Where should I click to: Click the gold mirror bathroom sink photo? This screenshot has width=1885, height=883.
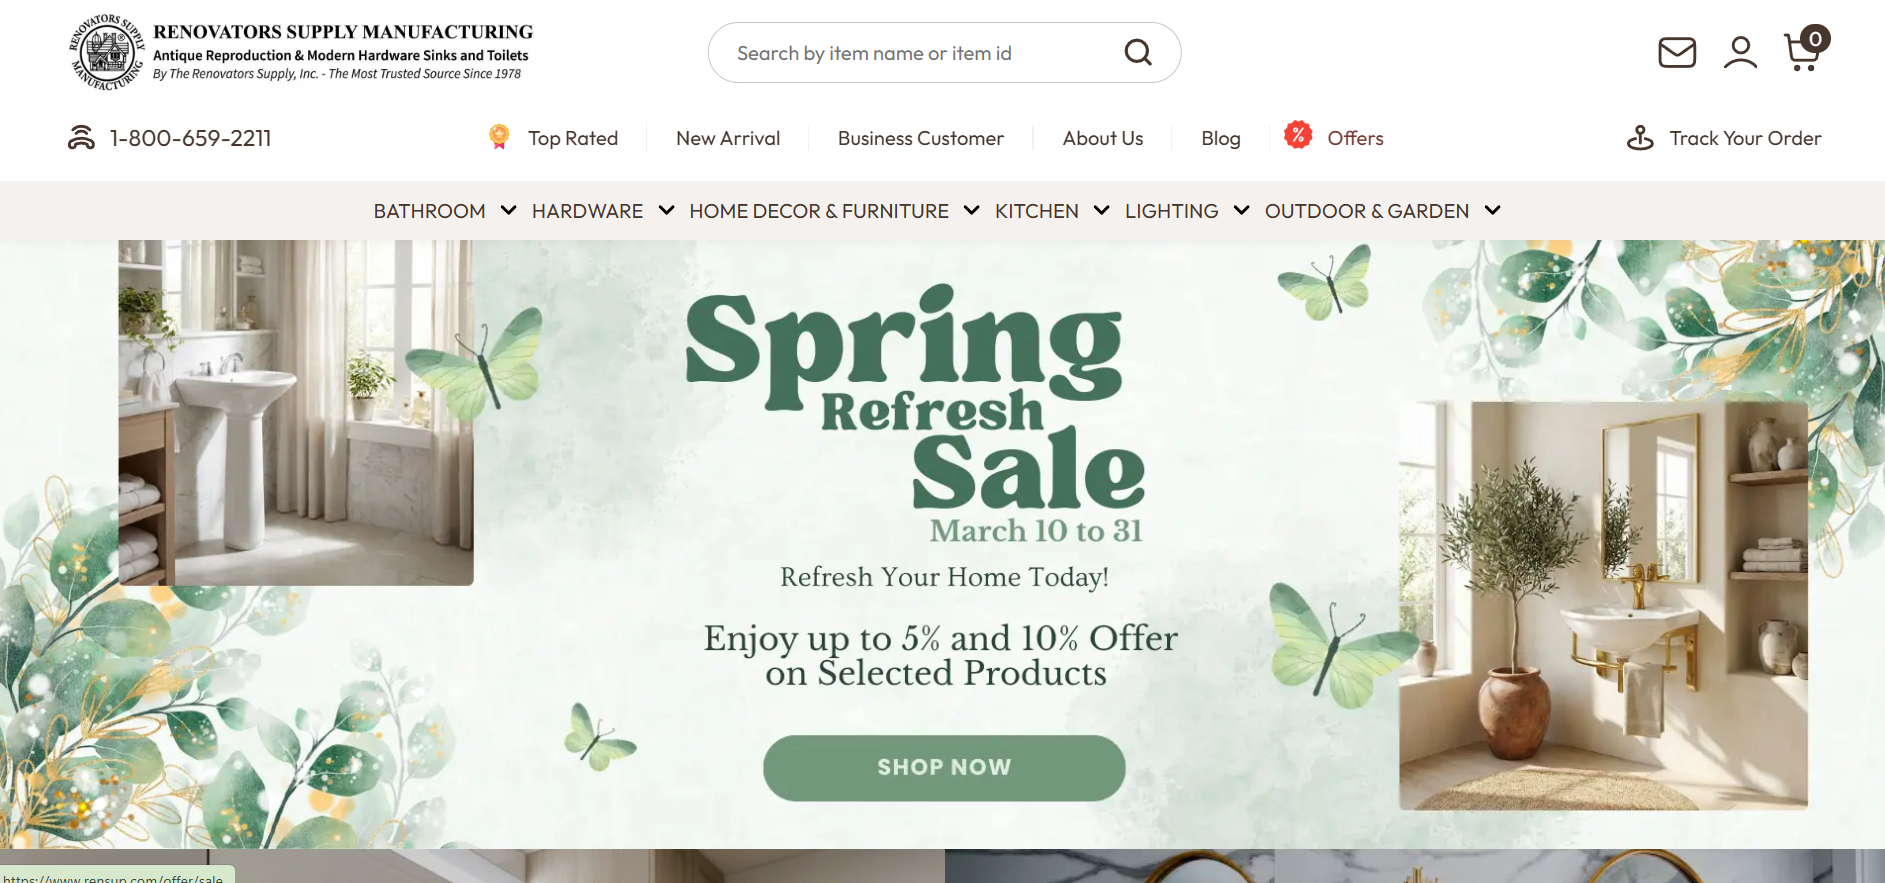coord(1603,606)
